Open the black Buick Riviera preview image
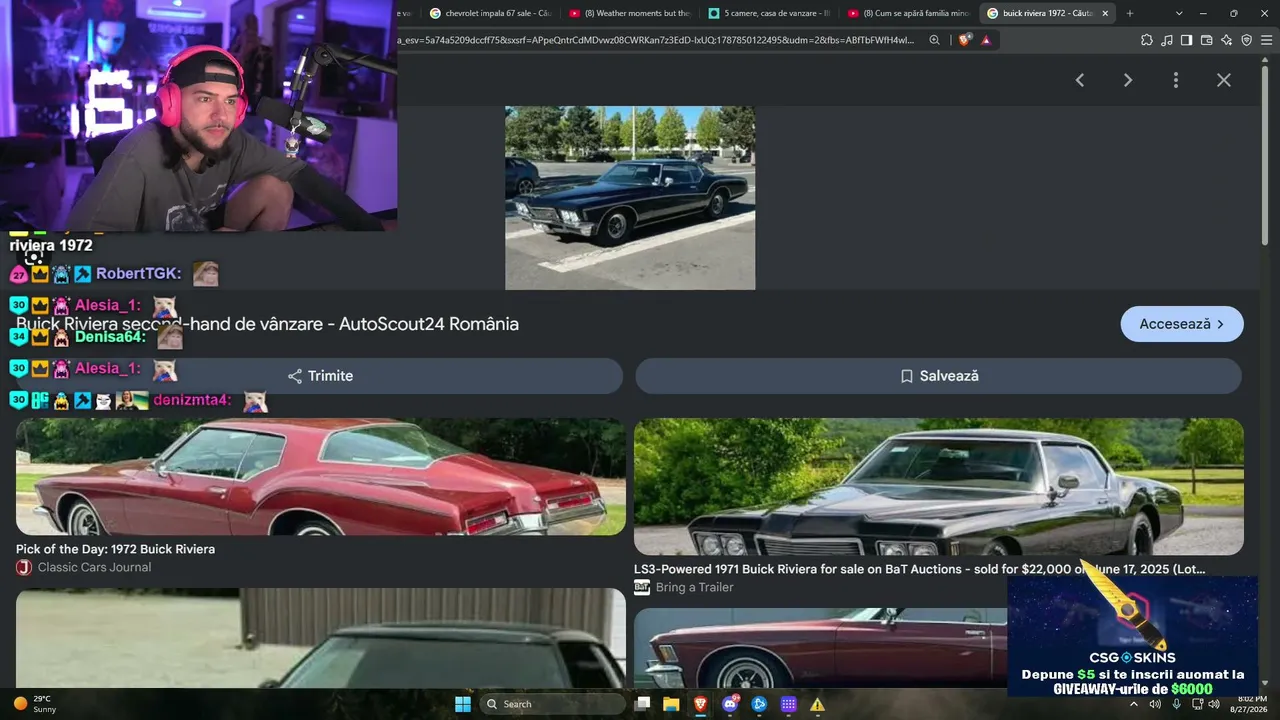 pyautogui.click(x=630, y=198)
